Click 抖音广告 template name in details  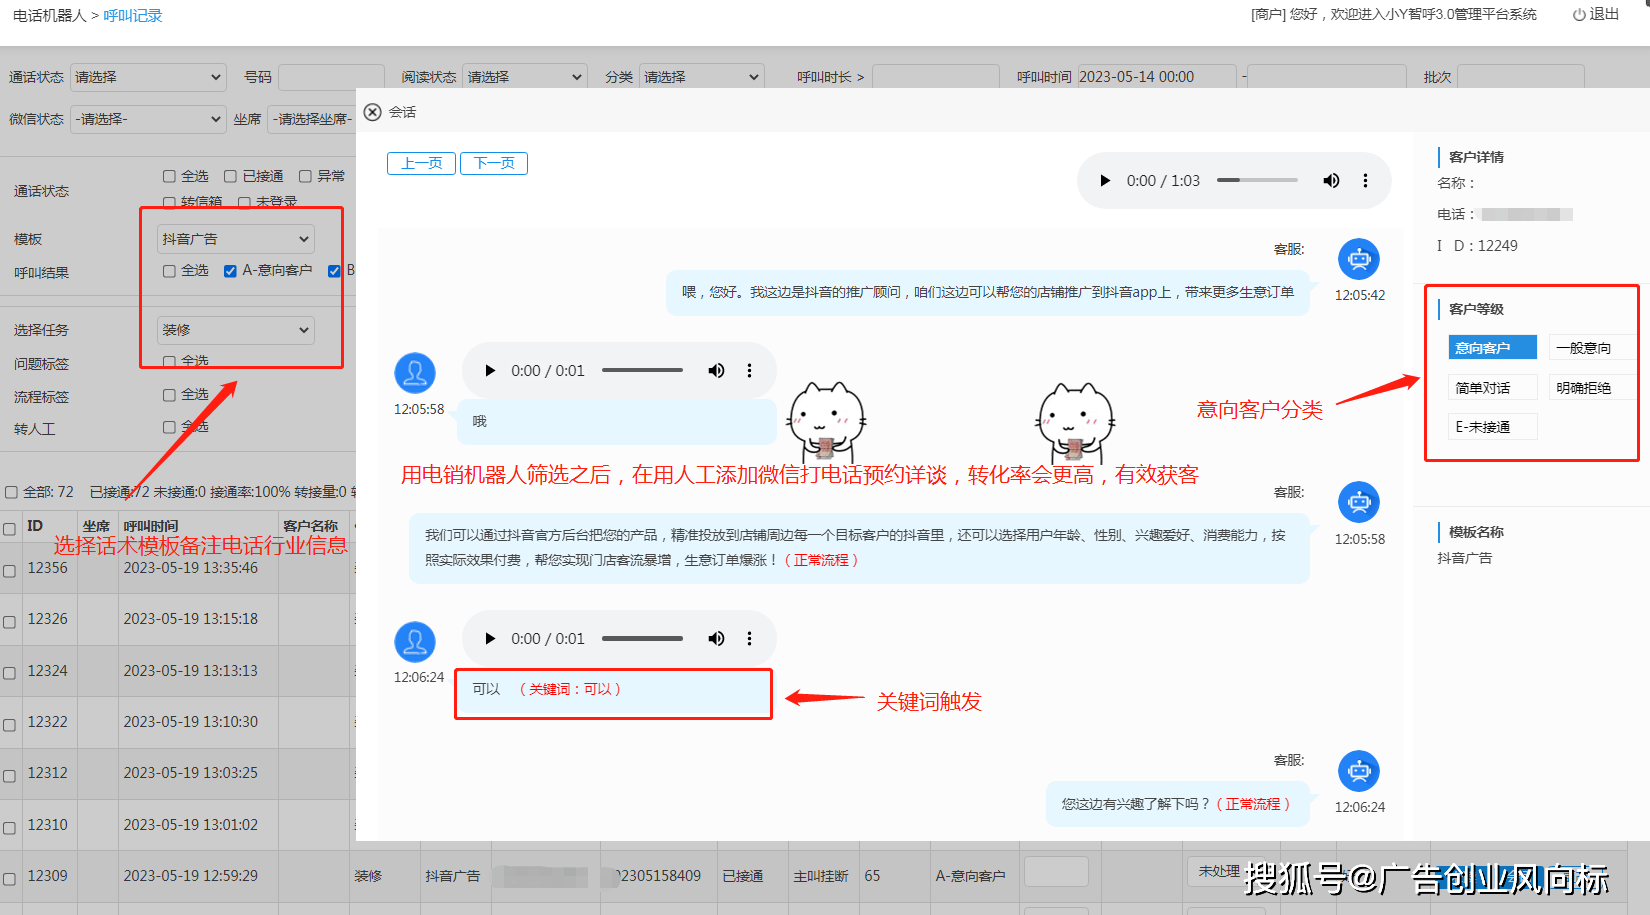[1464, 558]
